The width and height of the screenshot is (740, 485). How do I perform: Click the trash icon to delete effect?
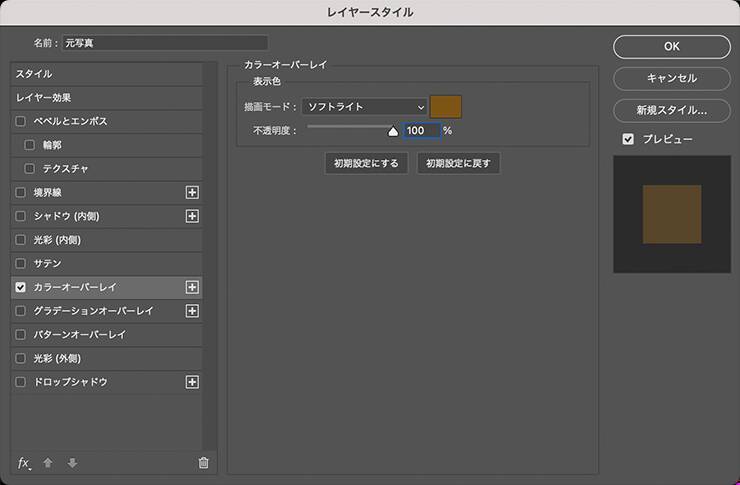(x=204, y=462)
